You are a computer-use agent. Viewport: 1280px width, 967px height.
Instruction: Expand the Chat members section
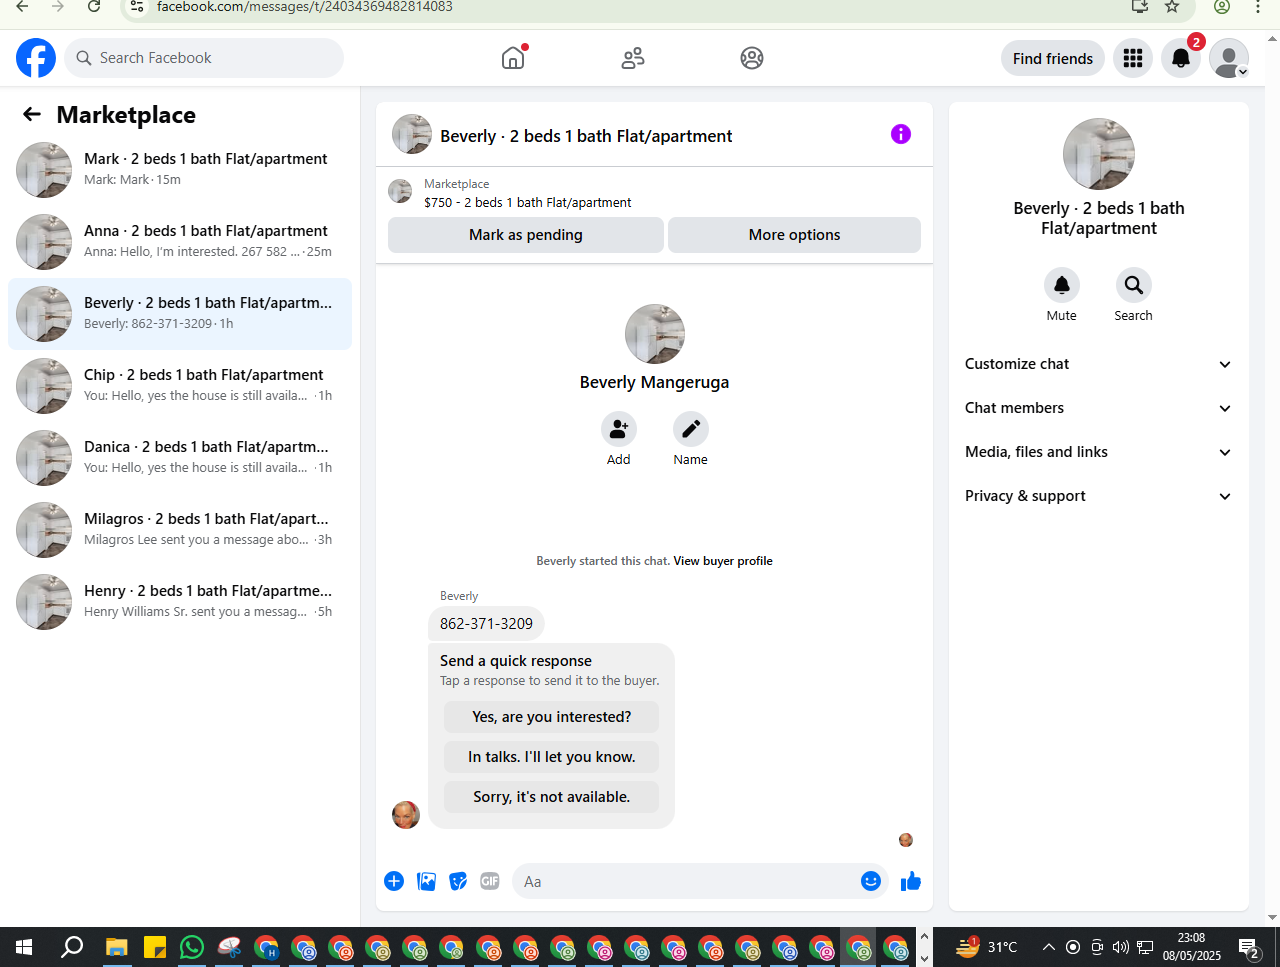click(1099, 408)
